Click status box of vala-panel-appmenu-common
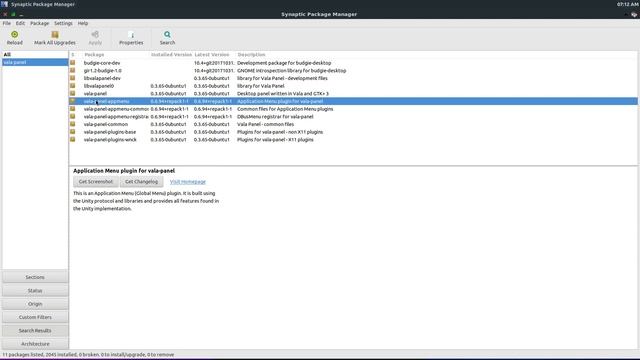 (x=73, y=109)
